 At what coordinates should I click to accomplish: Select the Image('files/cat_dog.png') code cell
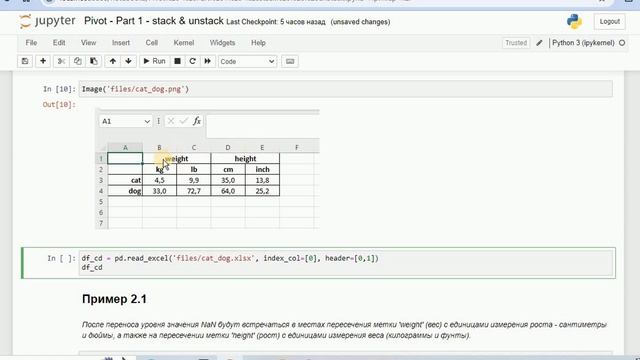345,89
